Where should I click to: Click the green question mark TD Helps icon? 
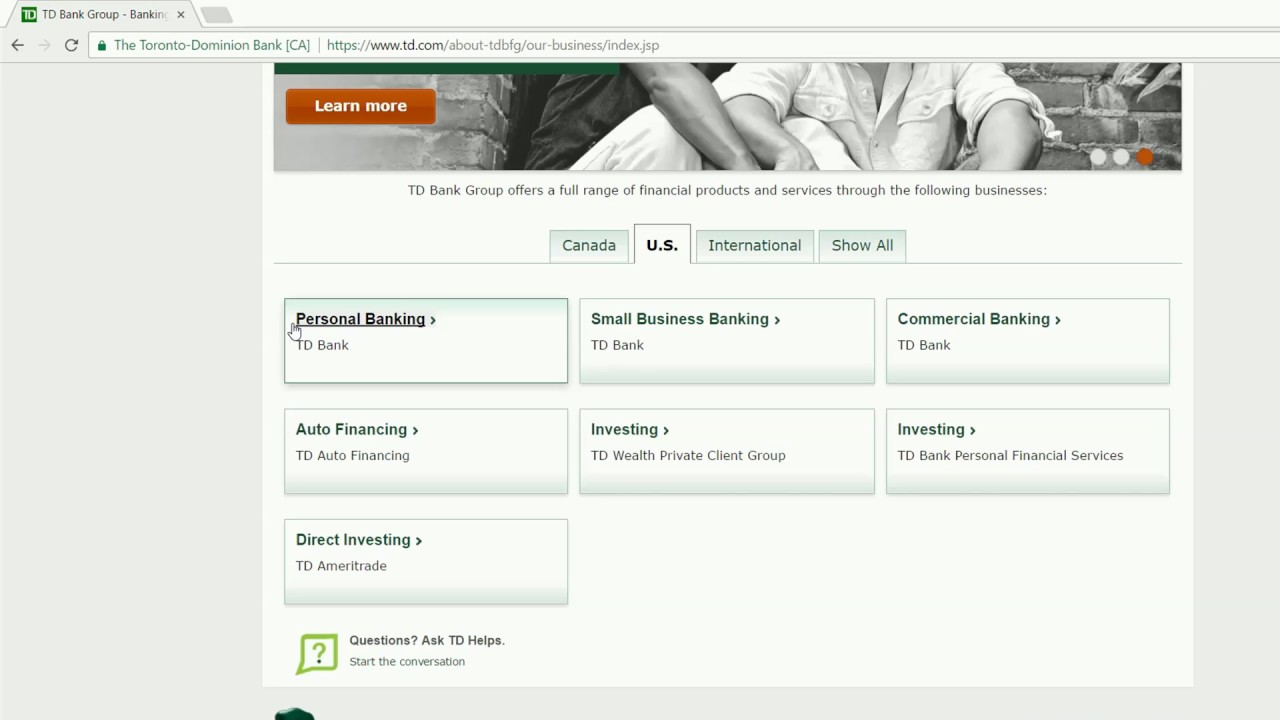pyautogui.click(x=317, y=653)
